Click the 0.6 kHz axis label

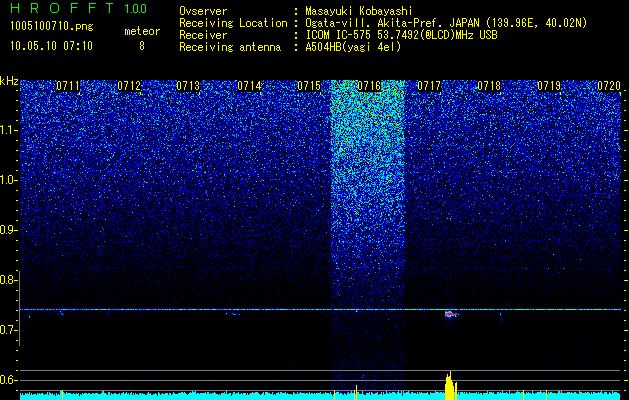pos(8,380)
